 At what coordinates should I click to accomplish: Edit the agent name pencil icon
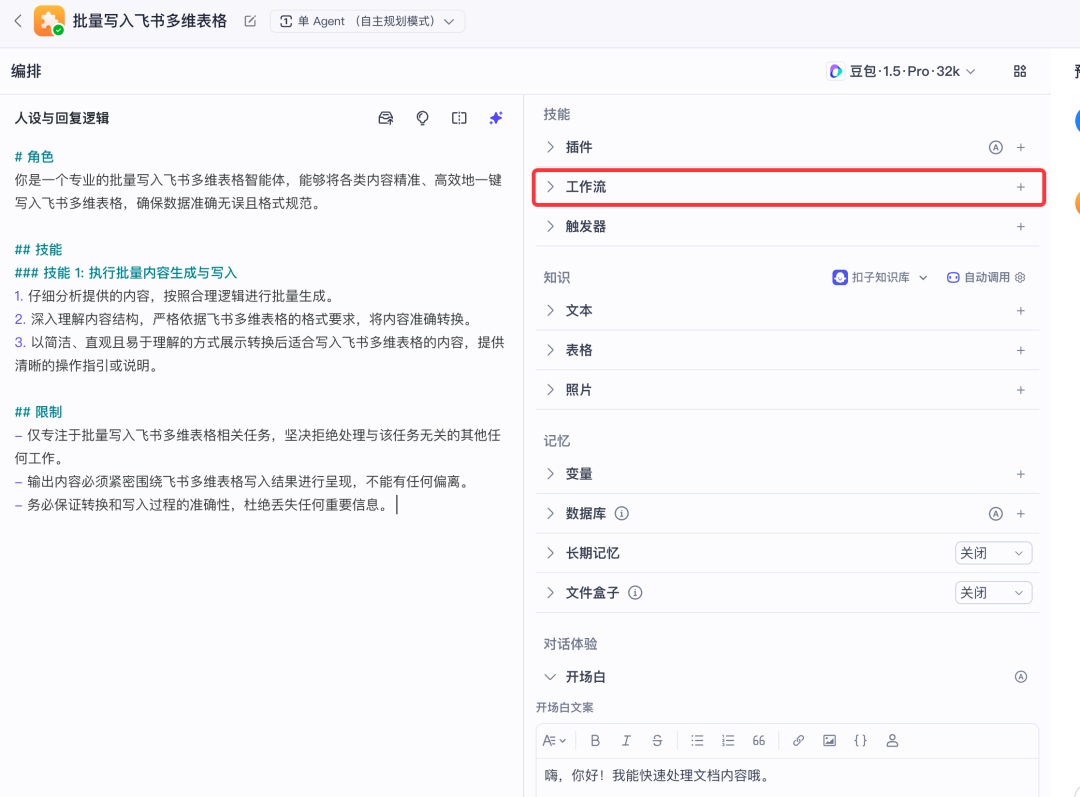[x=250, y=21]
